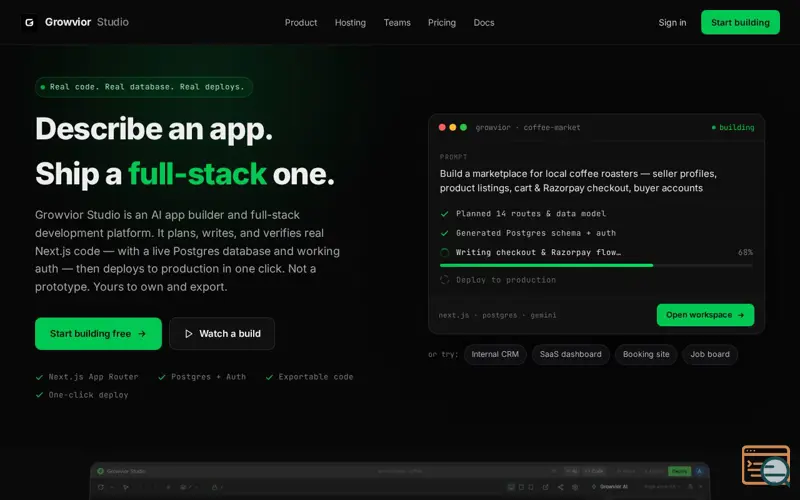Click the 'Exportable code' feature text
800x500 pixels.
316,377
